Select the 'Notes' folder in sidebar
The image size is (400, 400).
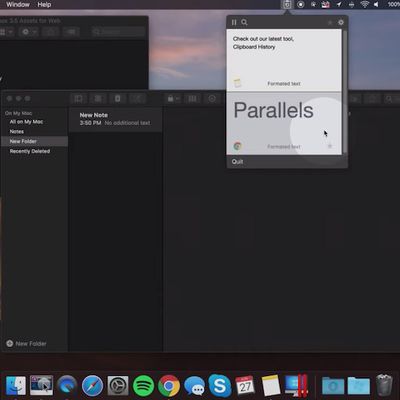[17, 132]
